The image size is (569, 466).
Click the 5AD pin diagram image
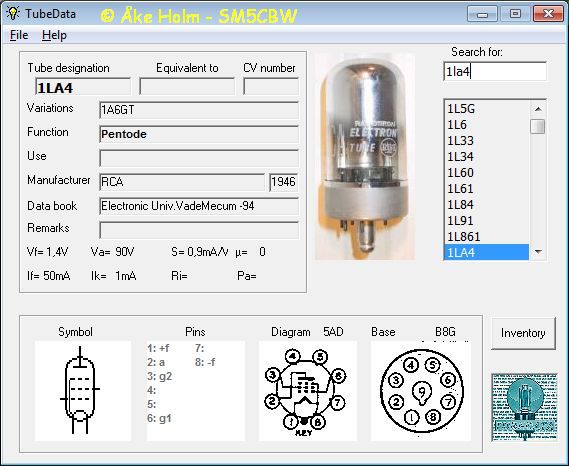click(x=307, y=391)
